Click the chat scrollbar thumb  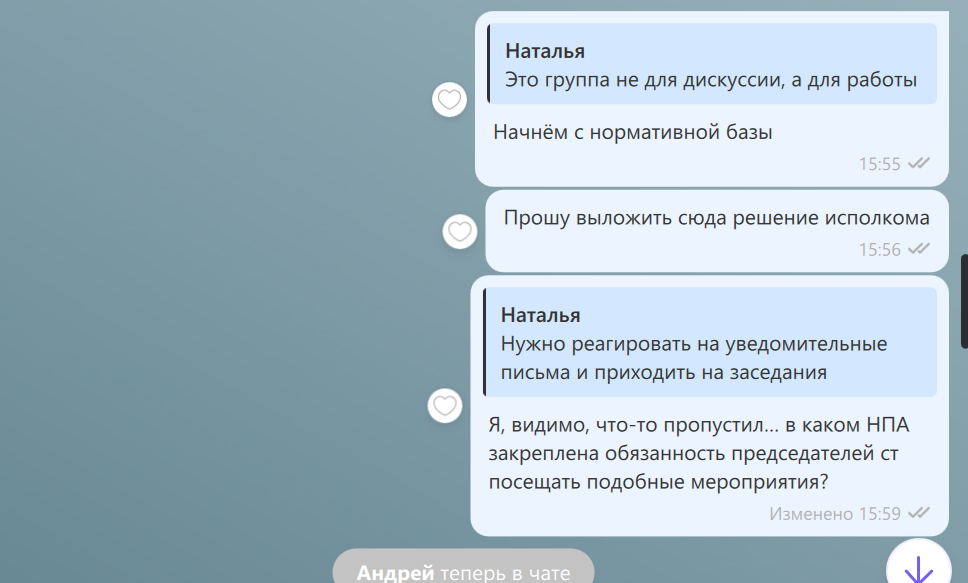964,300
